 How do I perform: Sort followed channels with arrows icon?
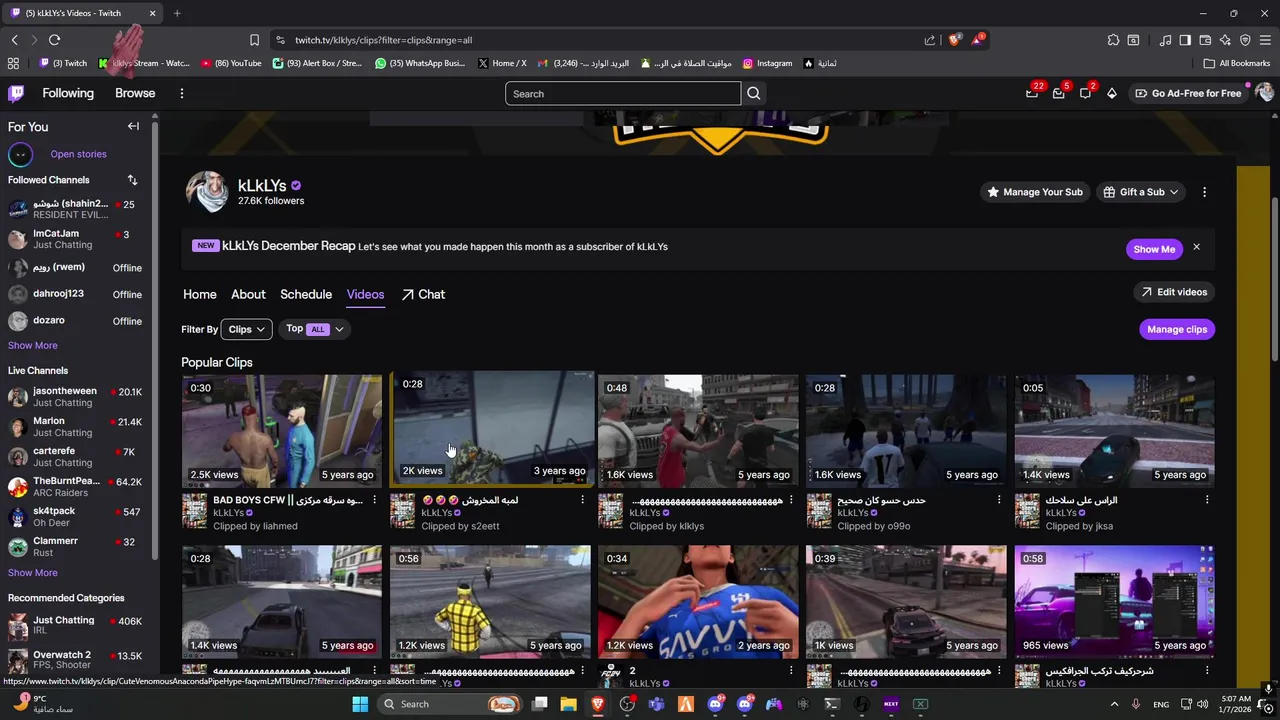point(132,180)
